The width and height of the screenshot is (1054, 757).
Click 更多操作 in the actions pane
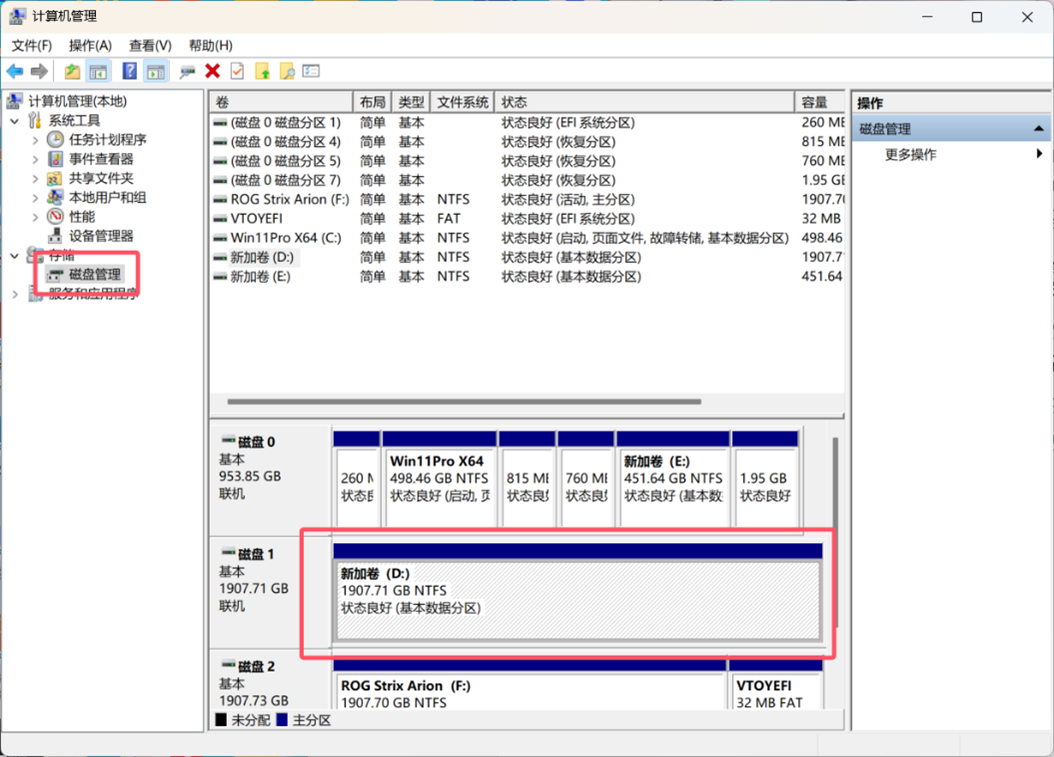911,155
